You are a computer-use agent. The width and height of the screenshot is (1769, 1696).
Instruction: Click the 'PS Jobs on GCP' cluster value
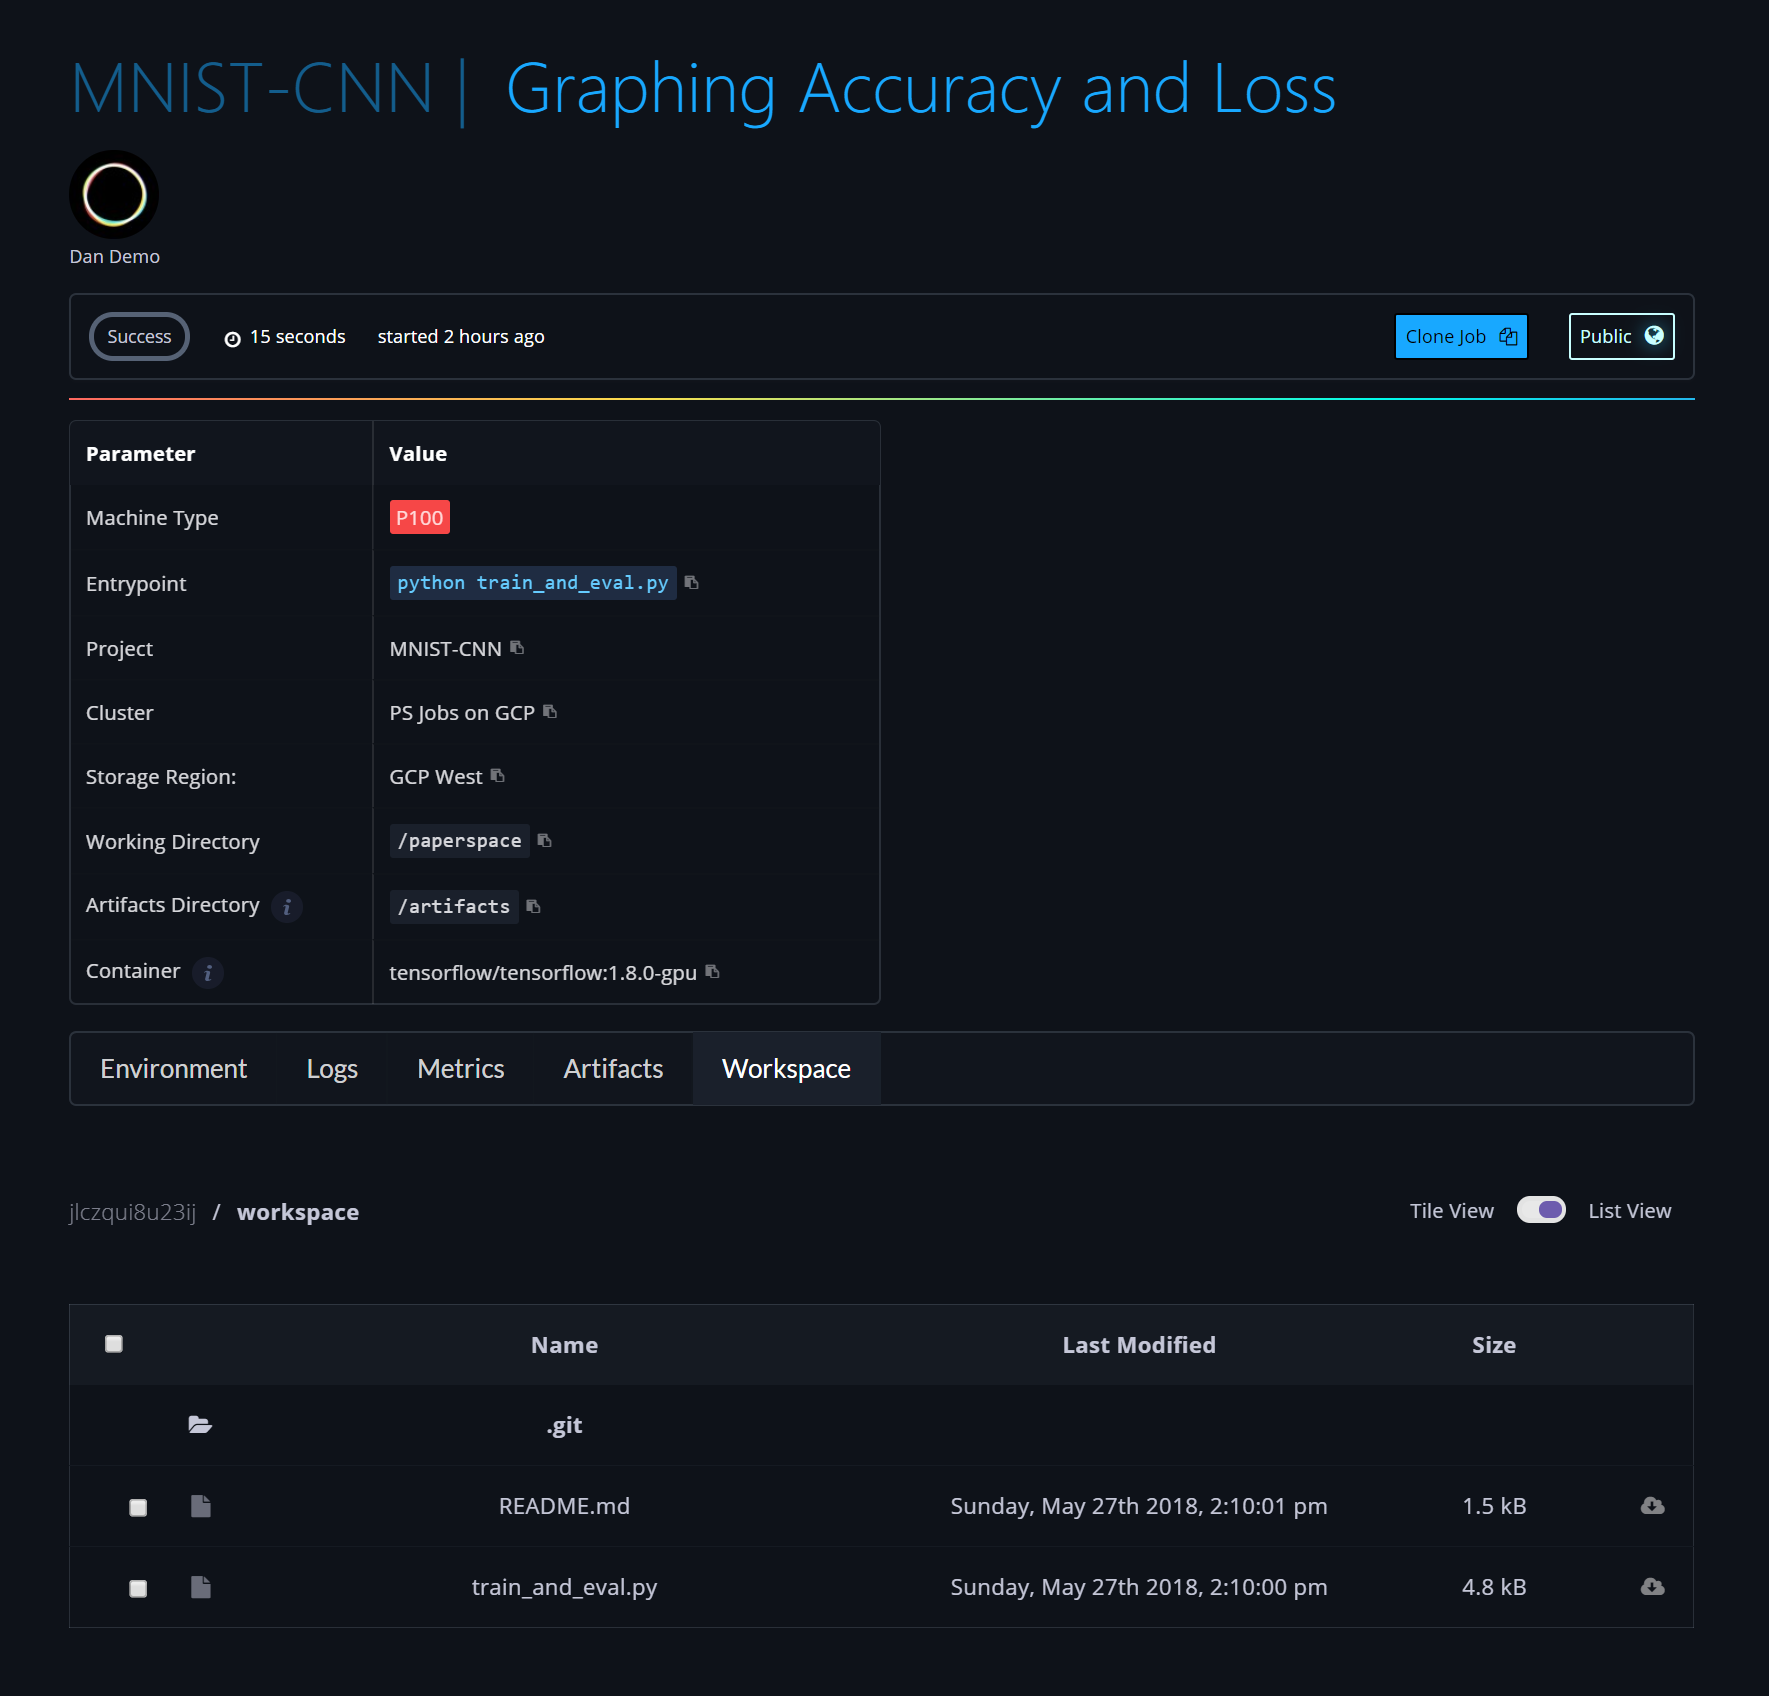[462, 713]
